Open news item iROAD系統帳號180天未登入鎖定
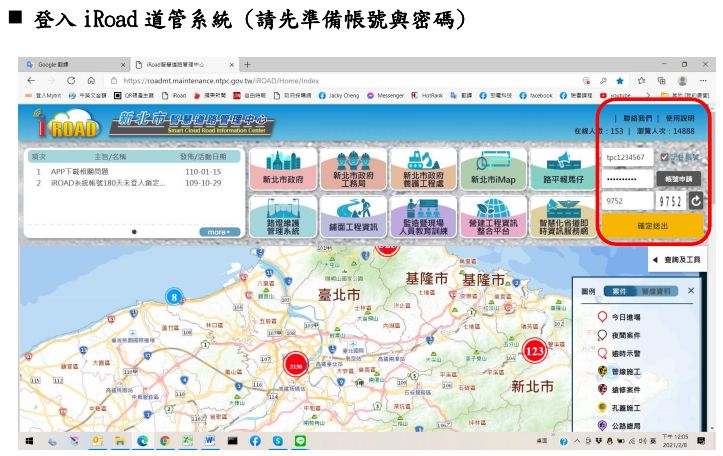Viewport: 723px width, 456px height. (108, 183)
